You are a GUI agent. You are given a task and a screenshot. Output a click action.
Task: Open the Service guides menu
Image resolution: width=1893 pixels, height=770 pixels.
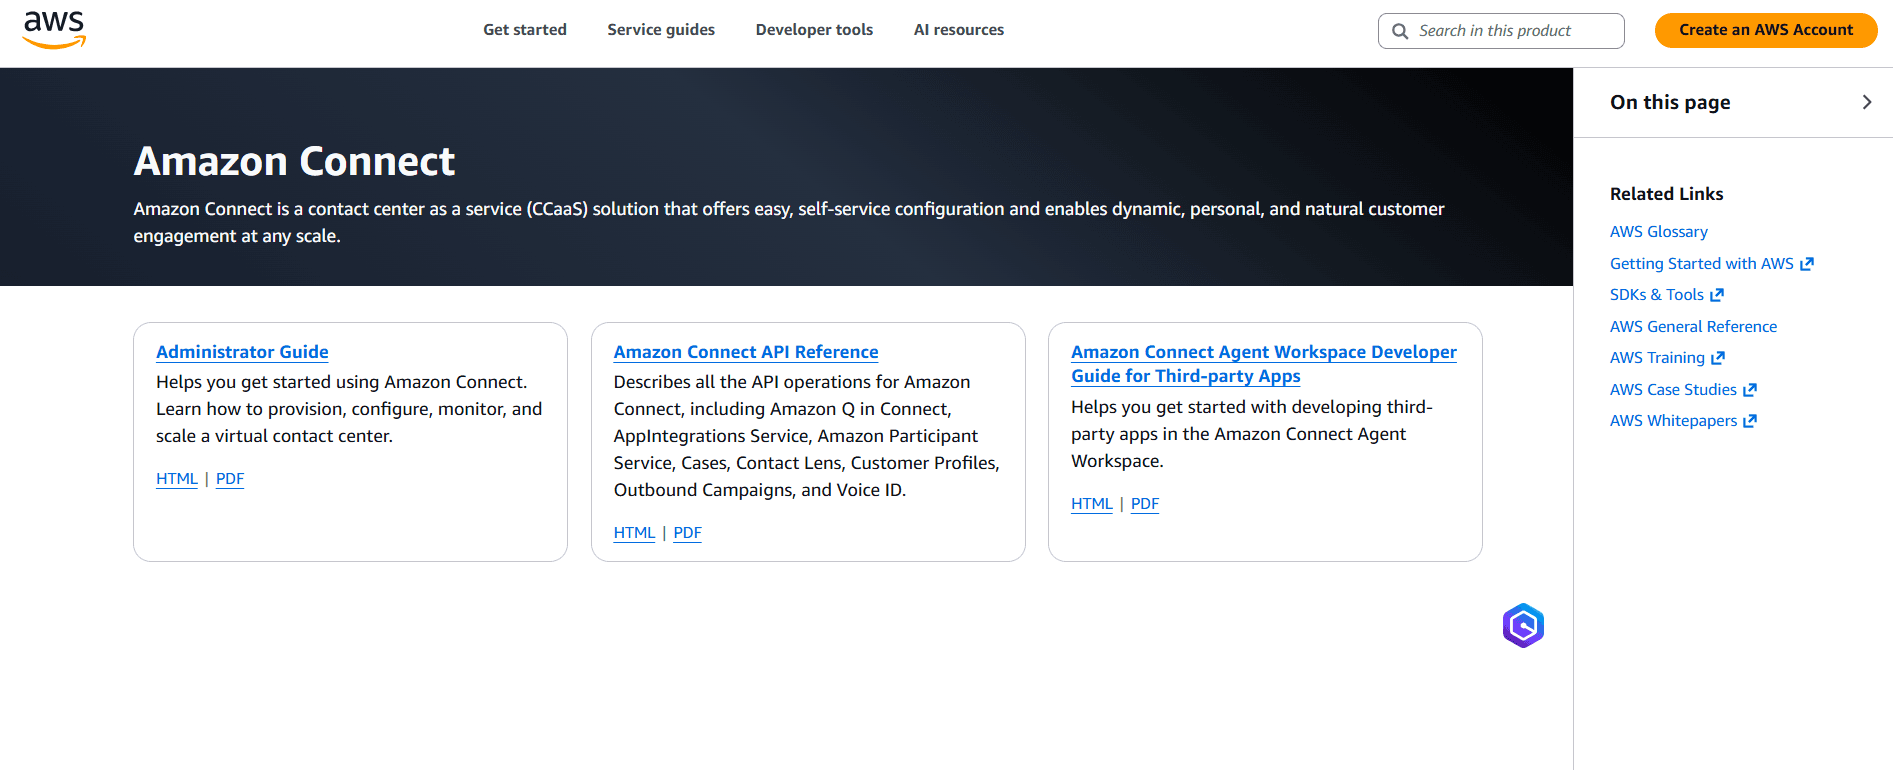(x=661, y=30)
